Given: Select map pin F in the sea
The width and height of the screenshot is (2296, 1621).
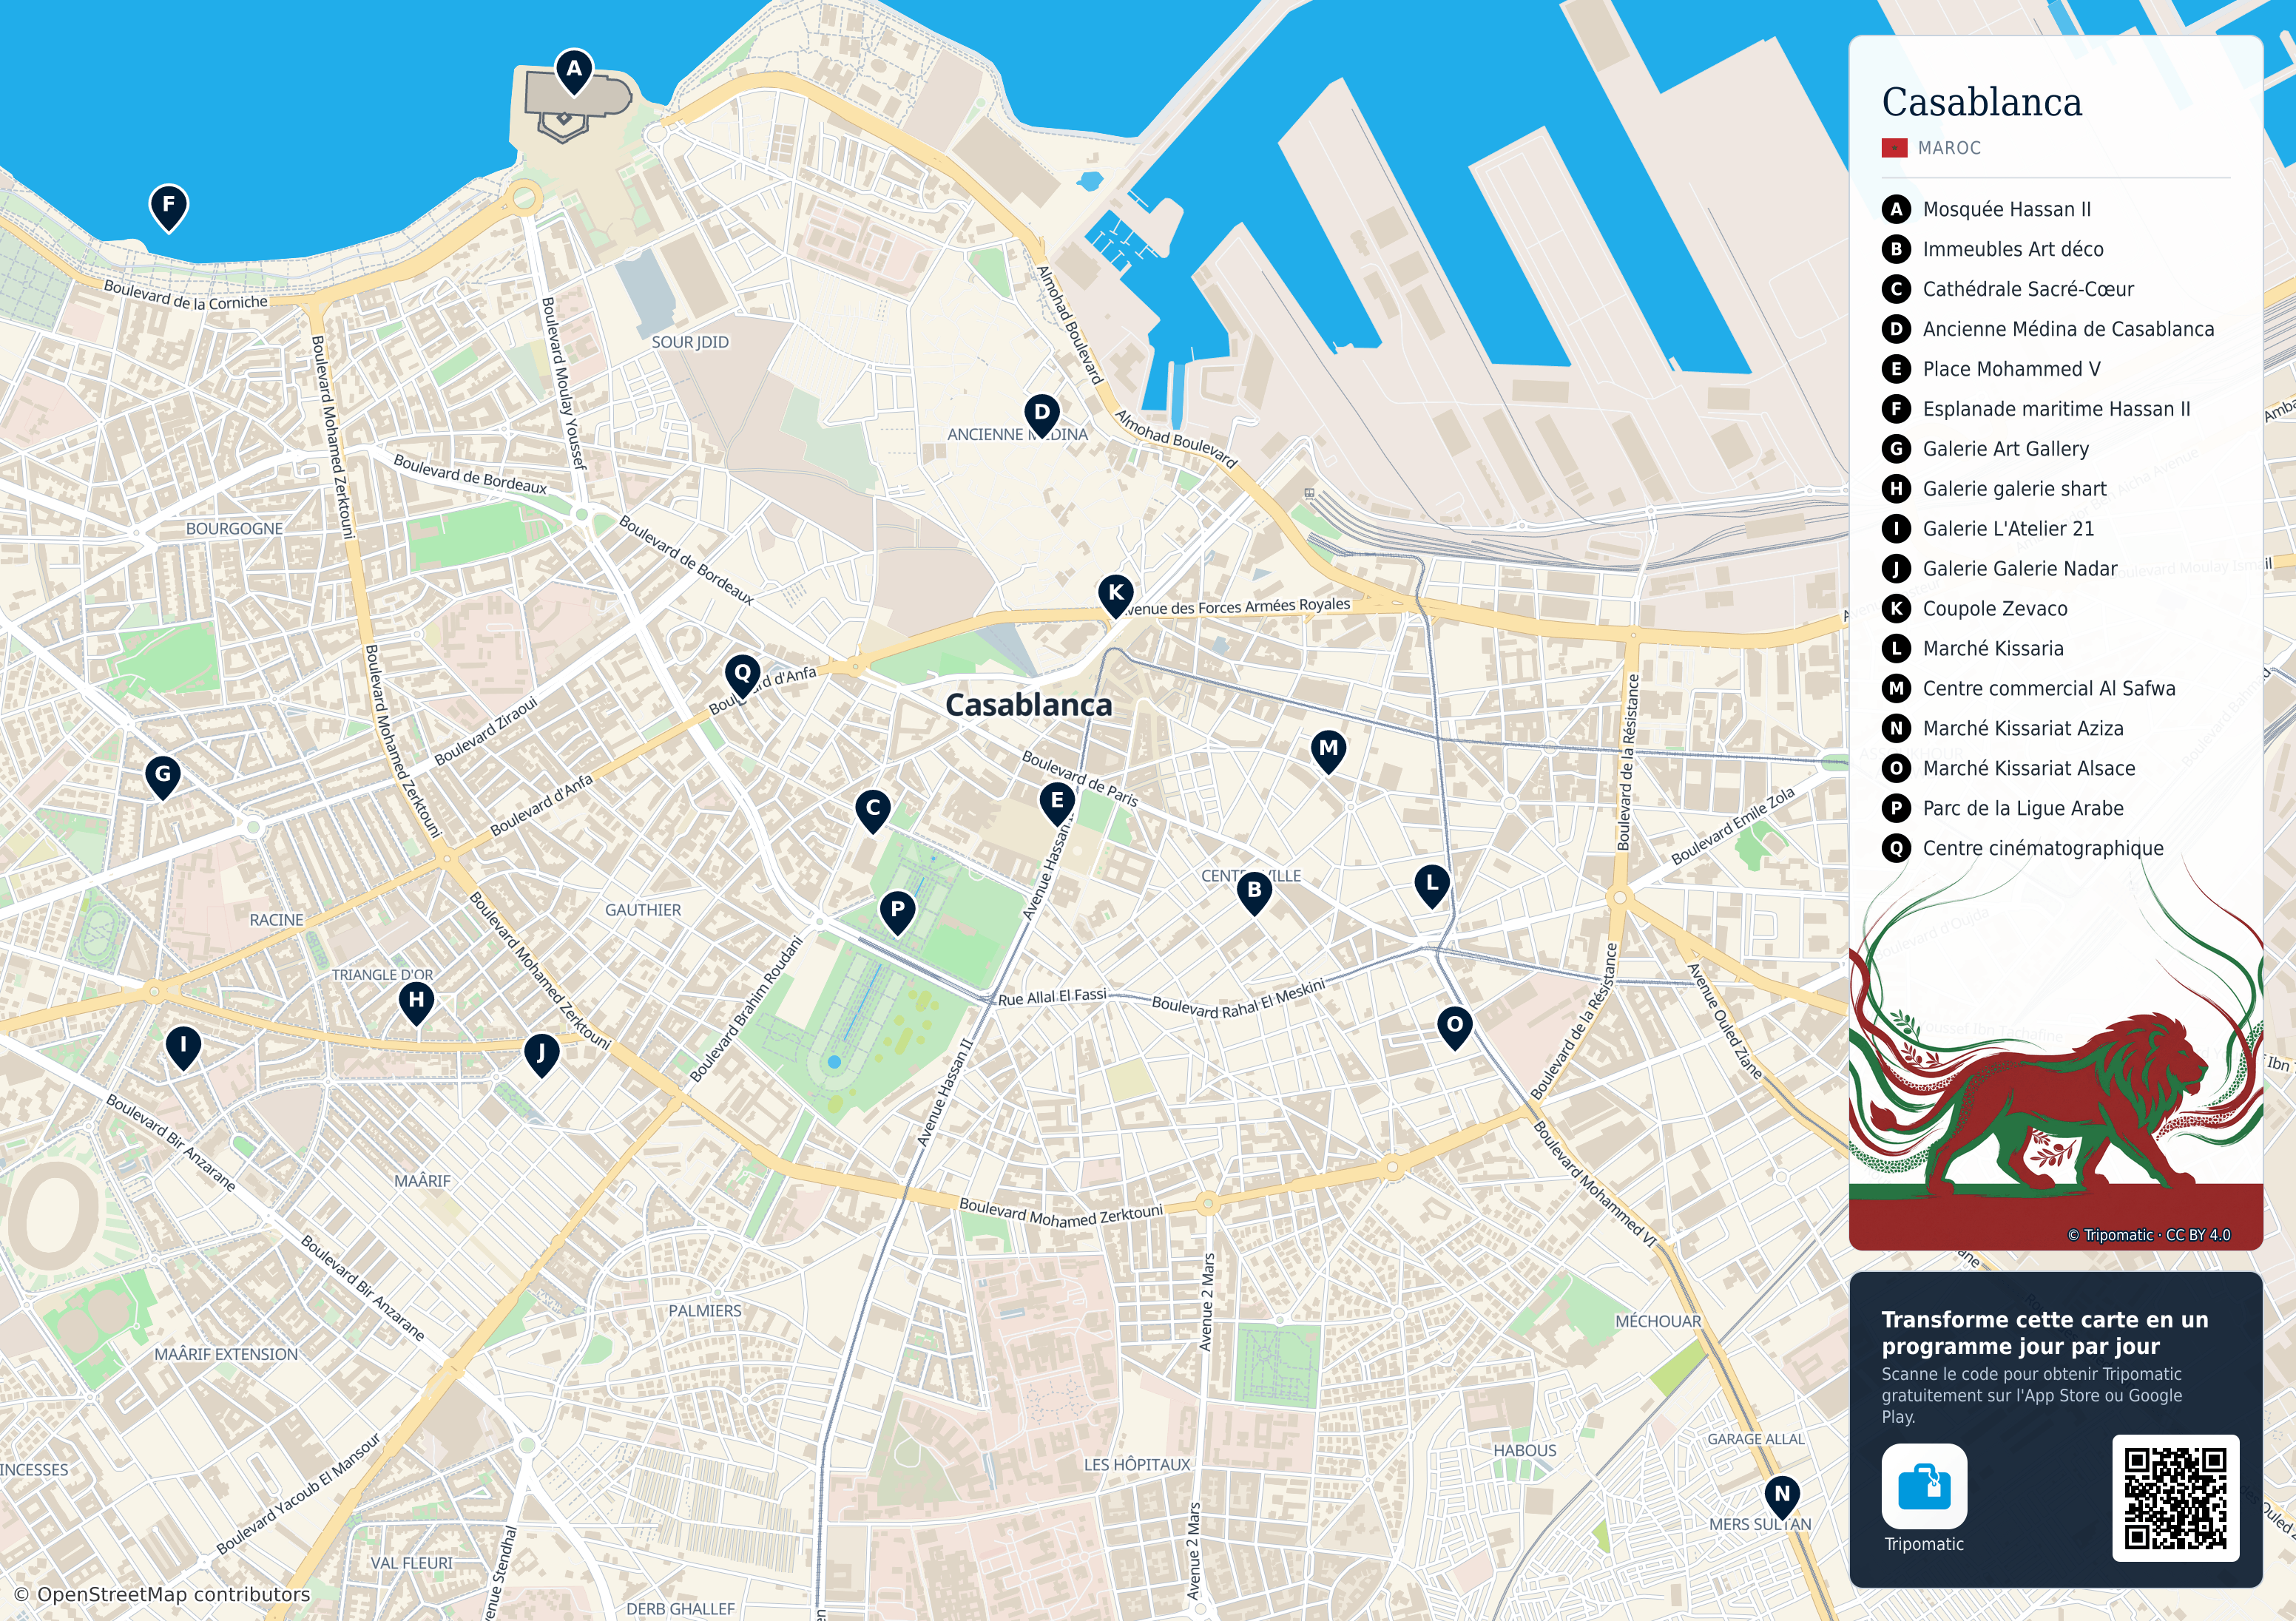Looking at the screenshot, I should (x=169, y=207).
